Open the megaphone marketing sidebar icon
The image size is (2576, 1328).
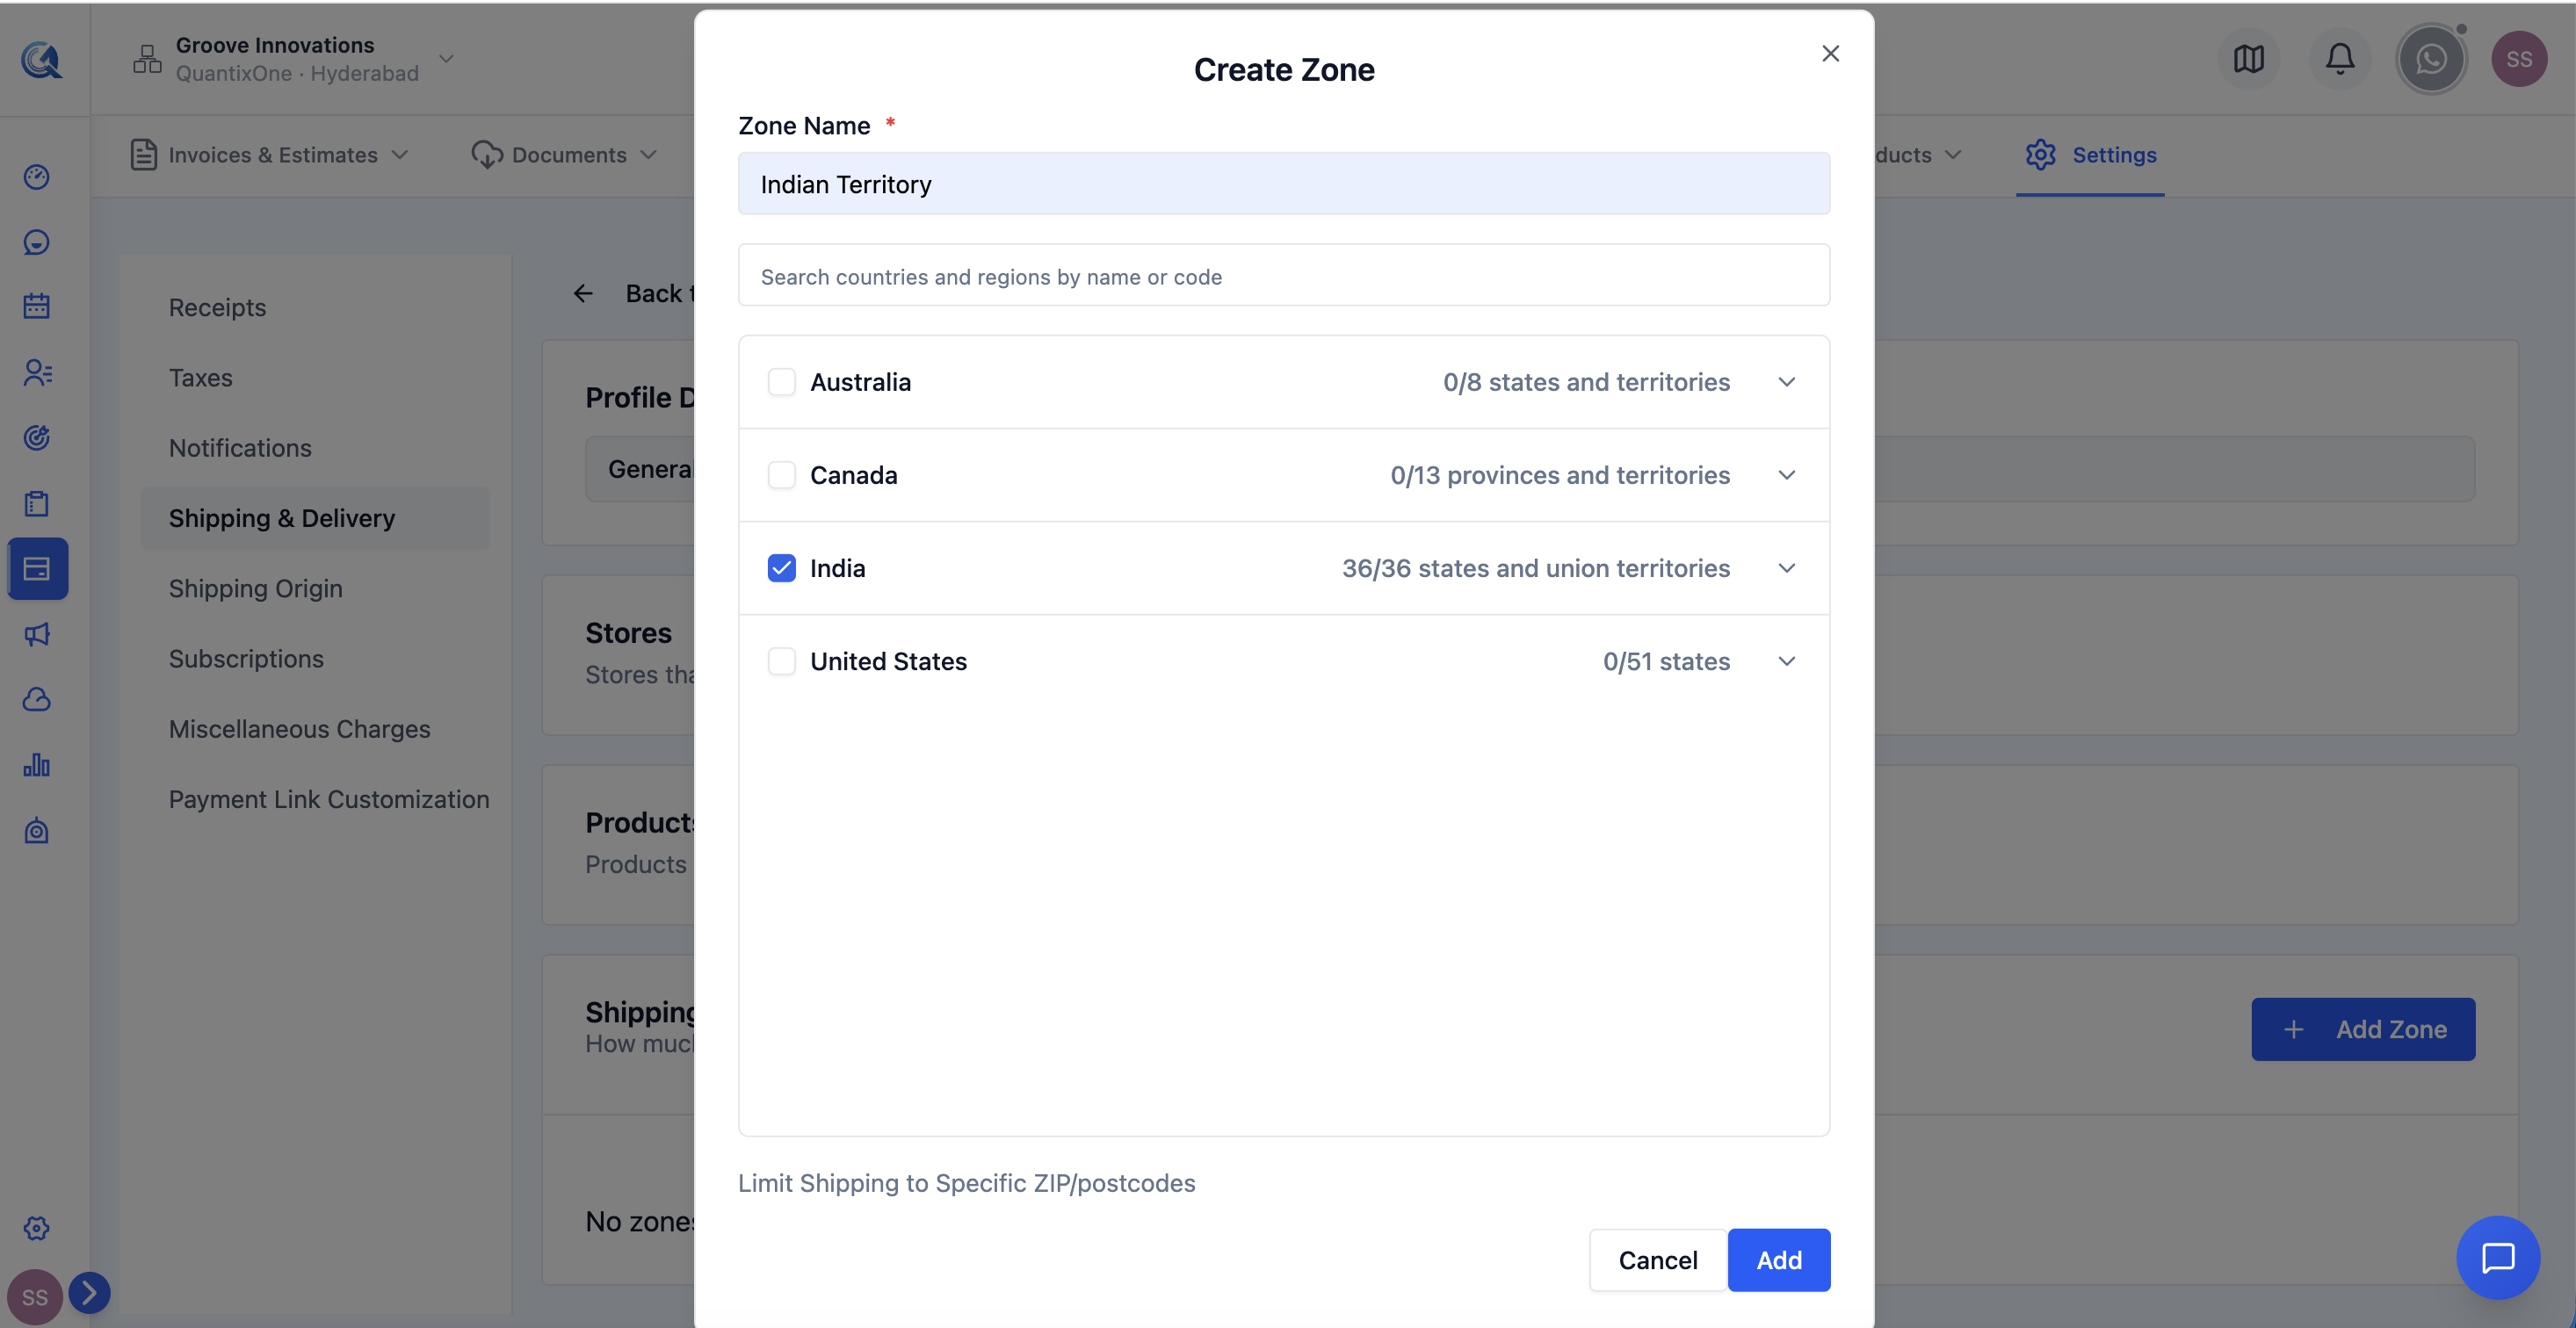click(37, 634)
